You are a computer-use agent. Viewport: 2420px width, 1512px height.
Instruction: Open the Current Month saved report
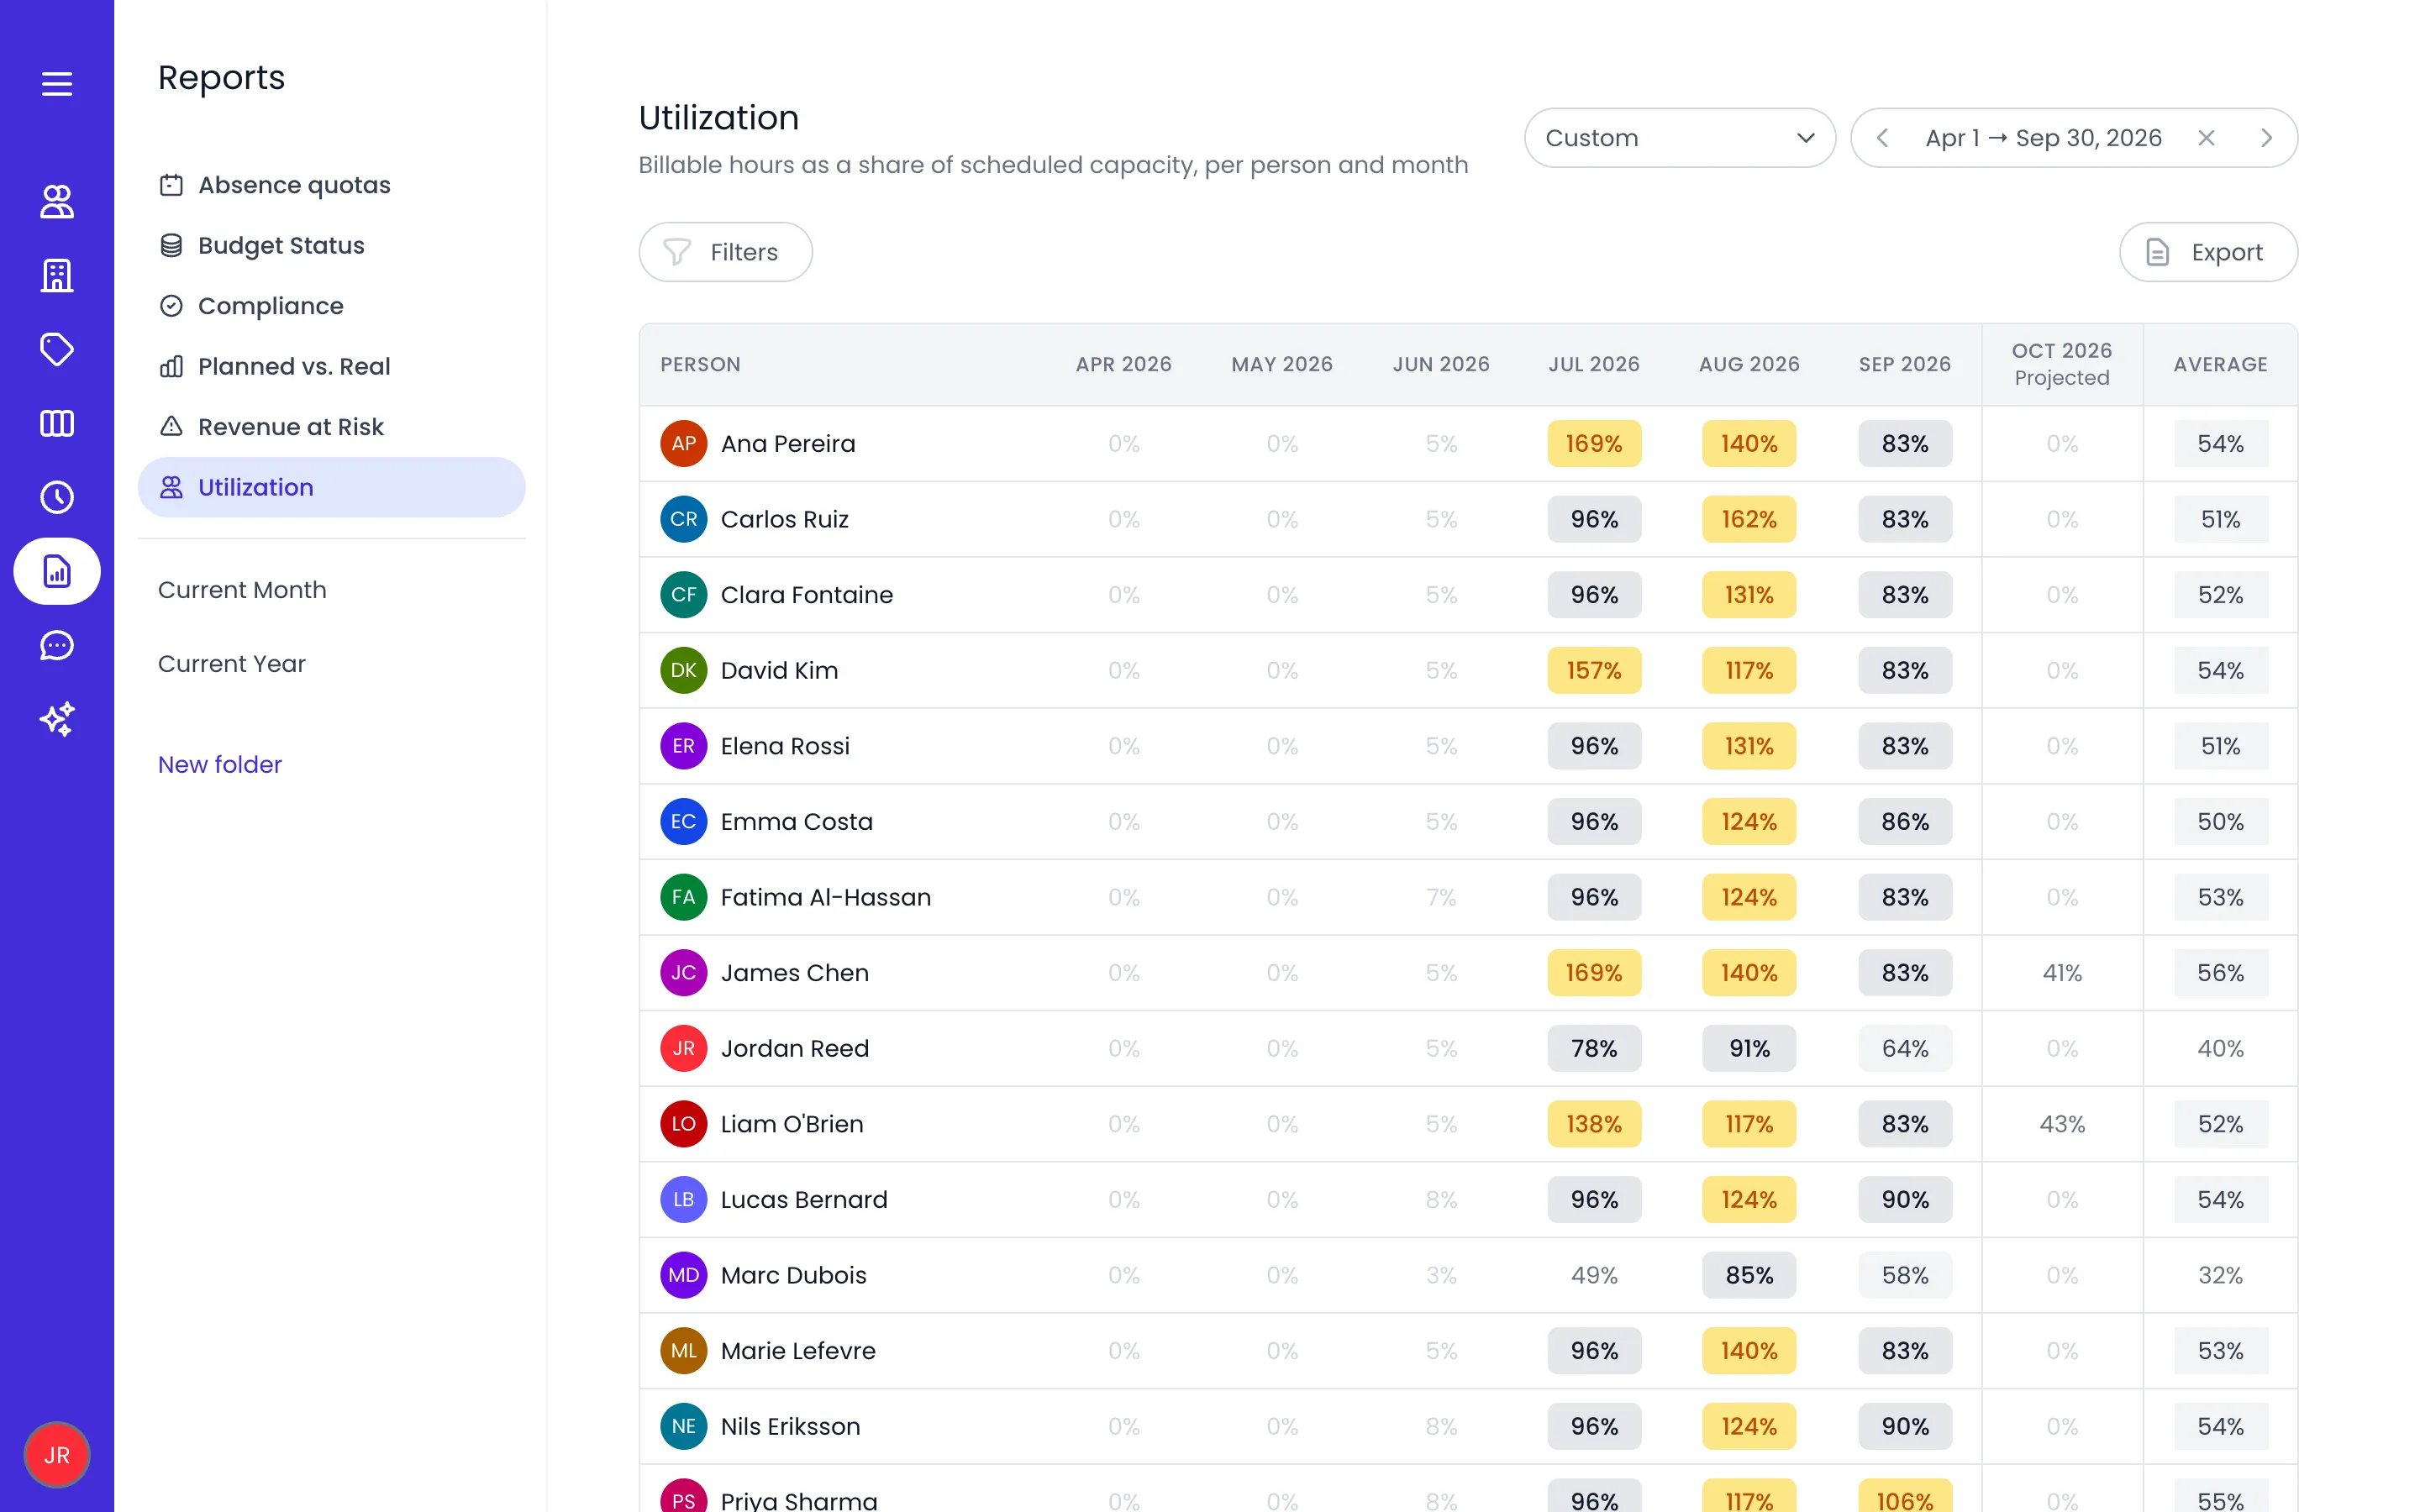point(242,590)
